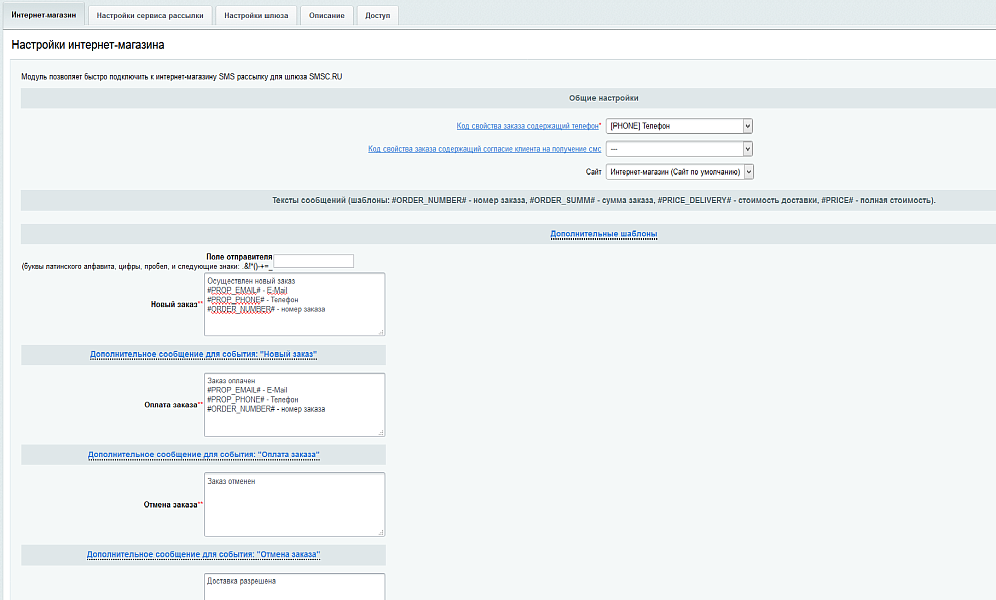Click the SMS consent property code link
Image resolution: width=996 pixels, height=600 pixels.
pos(484,149)
